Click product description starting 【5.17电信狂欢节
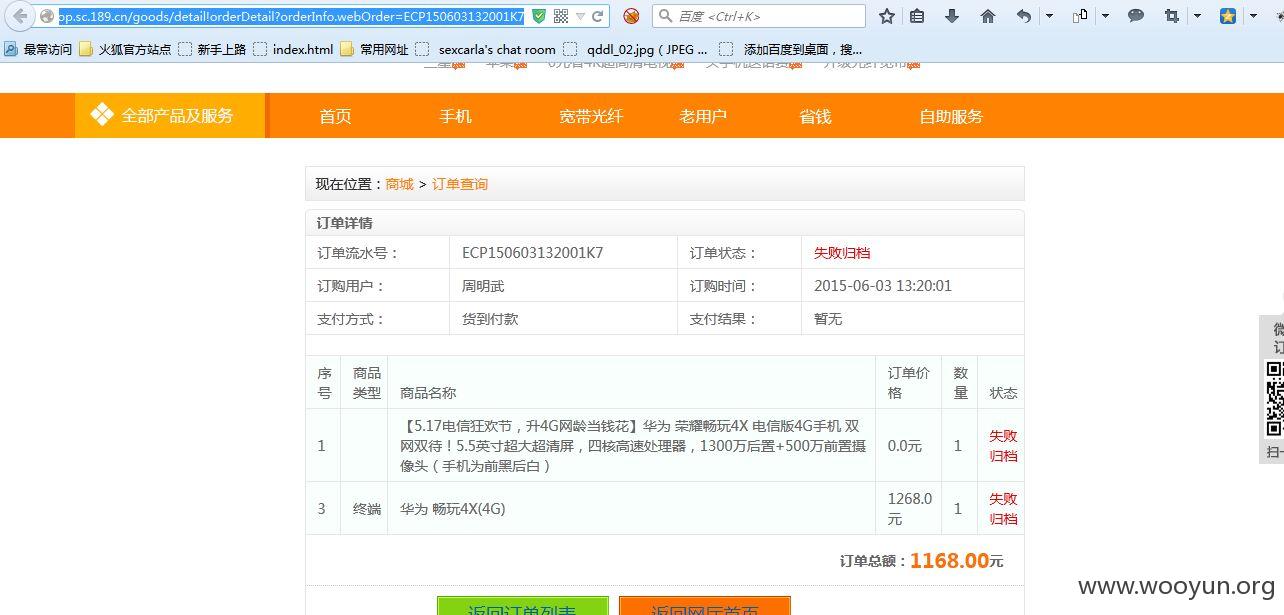This screenshot has width=1284, height=615. 633,445
